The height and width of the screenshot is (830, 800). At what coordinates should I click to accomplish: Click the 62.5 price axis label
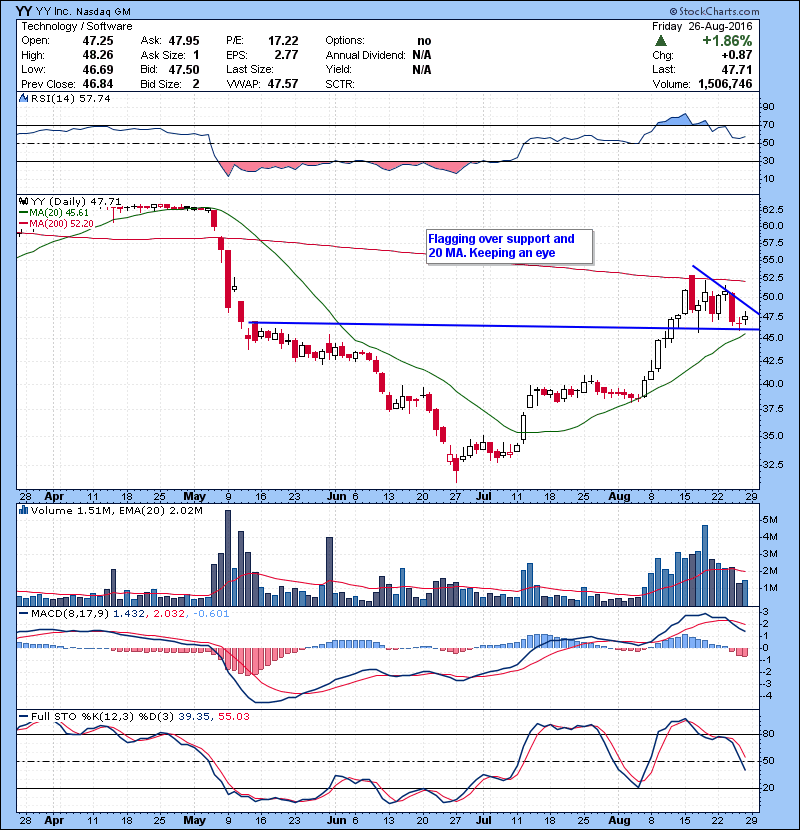(772, 210)
